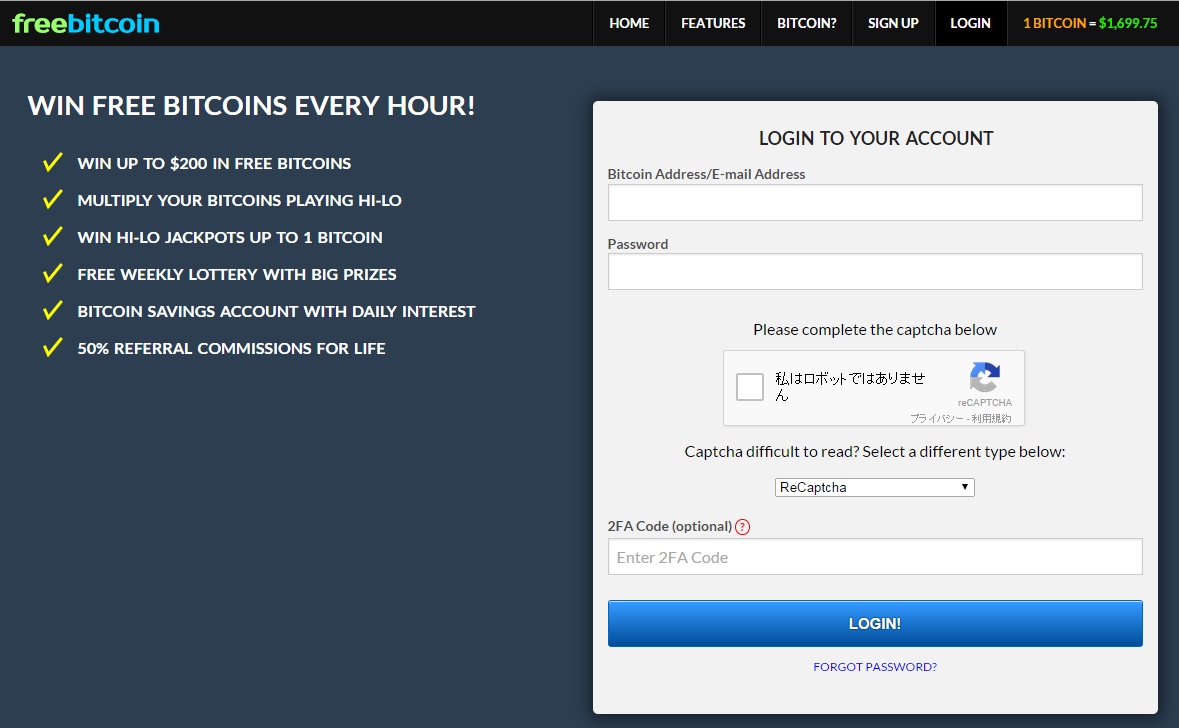Click WIN HI-LO JACKPOTS UP TO 1 BITCOIN
The image size is (1179, 728).
(230, 238)
